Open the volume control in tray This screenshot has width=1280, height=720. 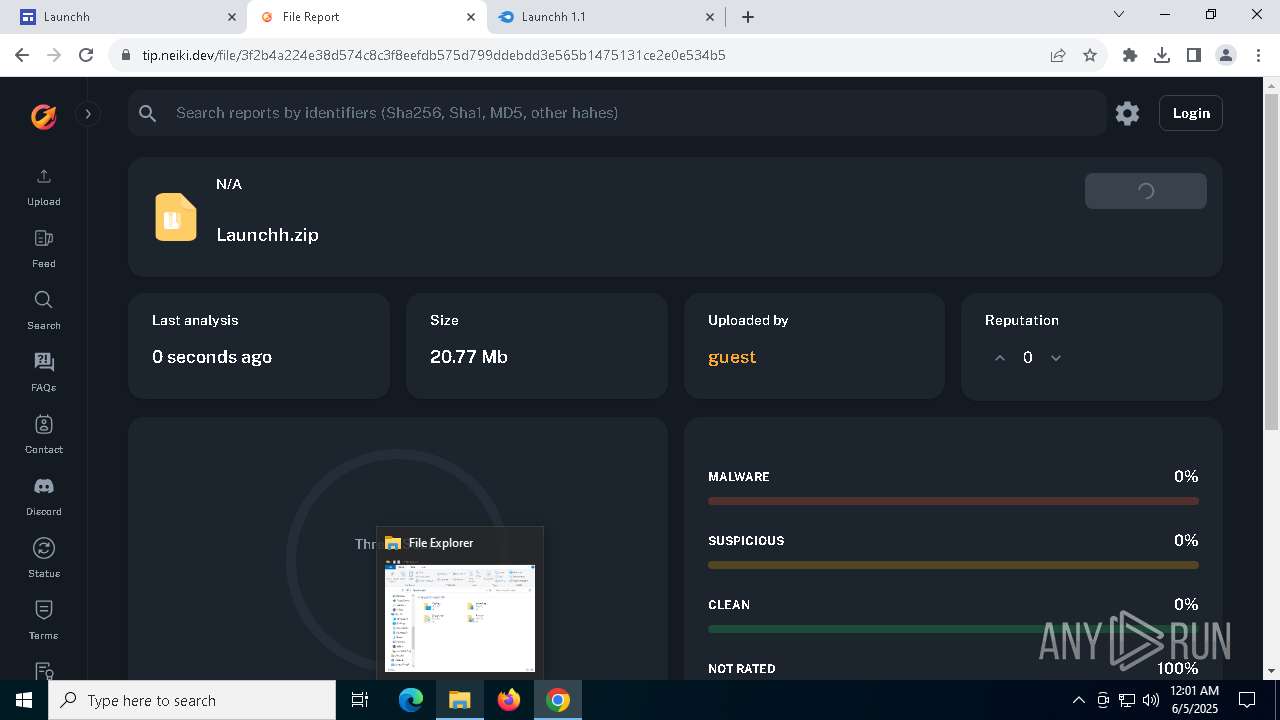click(1150, 700)
